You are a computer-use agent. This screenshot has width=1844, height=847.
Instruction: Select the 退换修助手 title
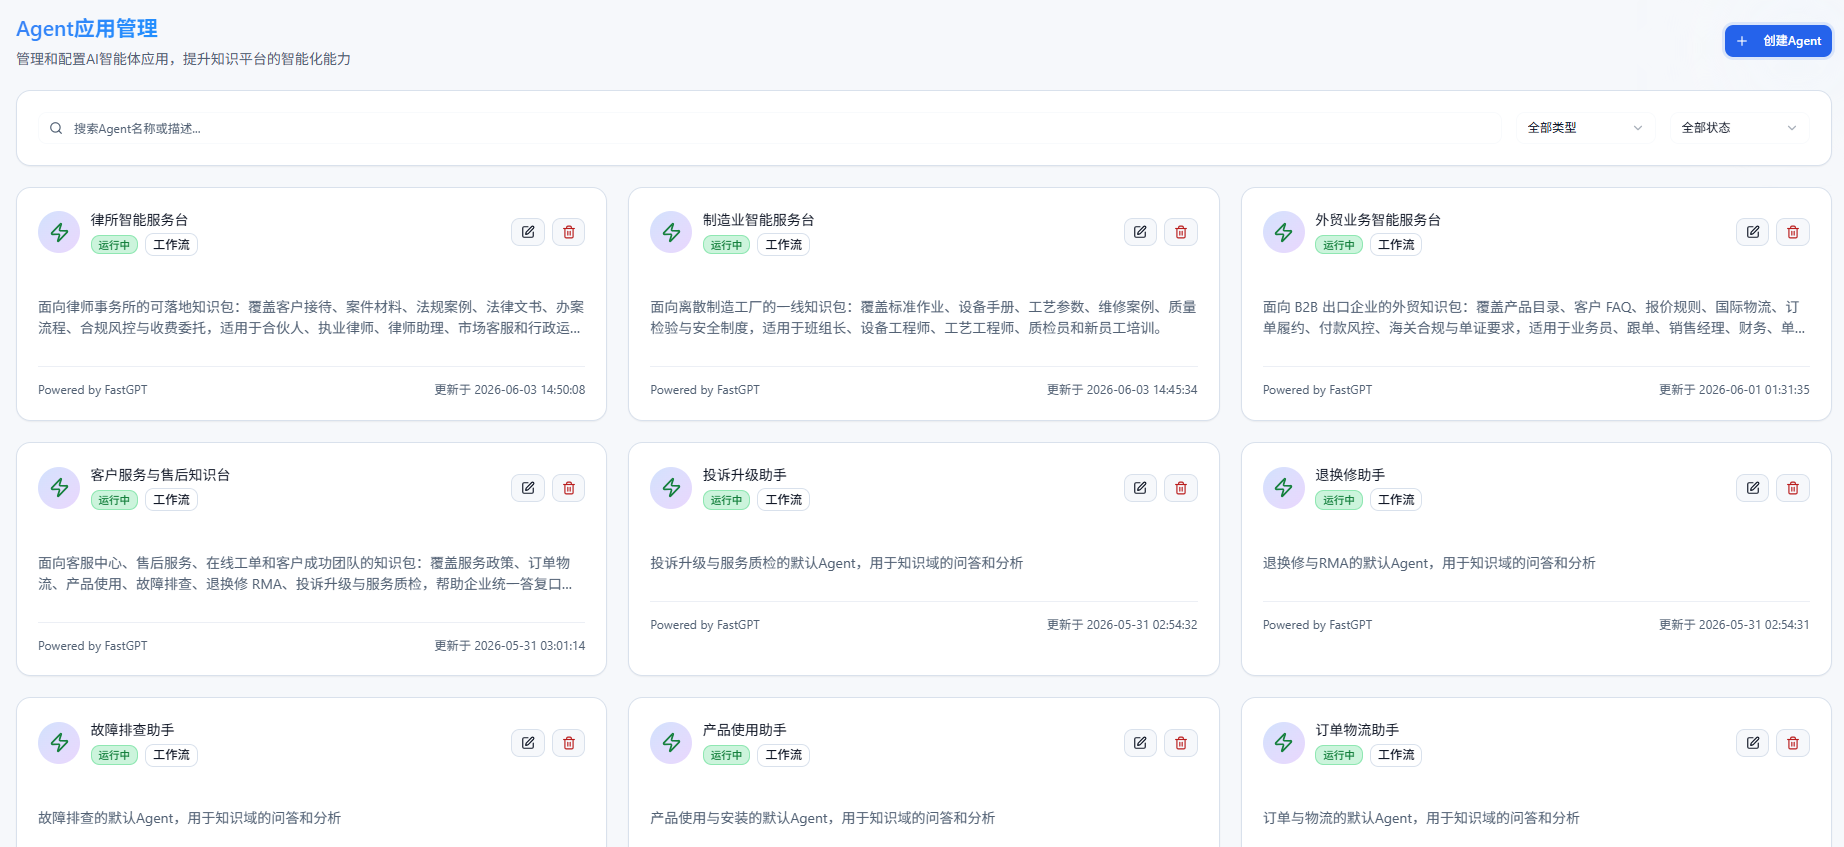point(1350,475)
